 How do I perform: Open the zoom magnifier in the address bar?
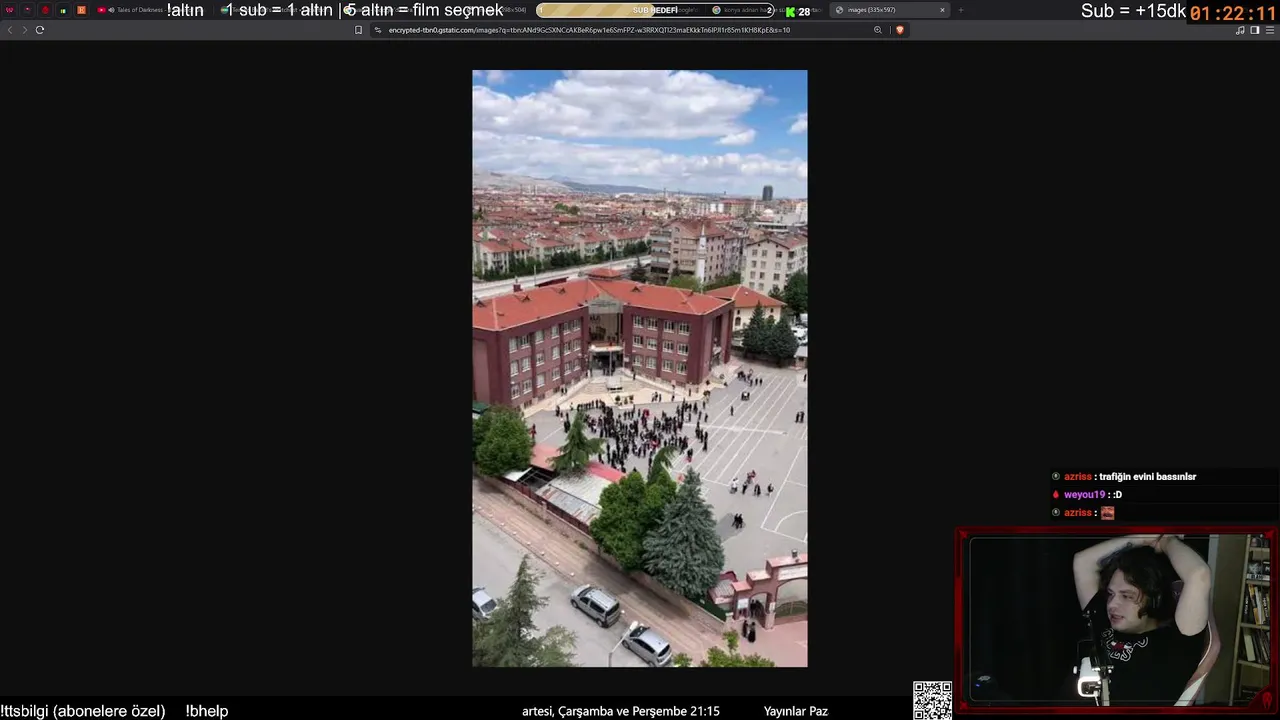tap(878, 30)
